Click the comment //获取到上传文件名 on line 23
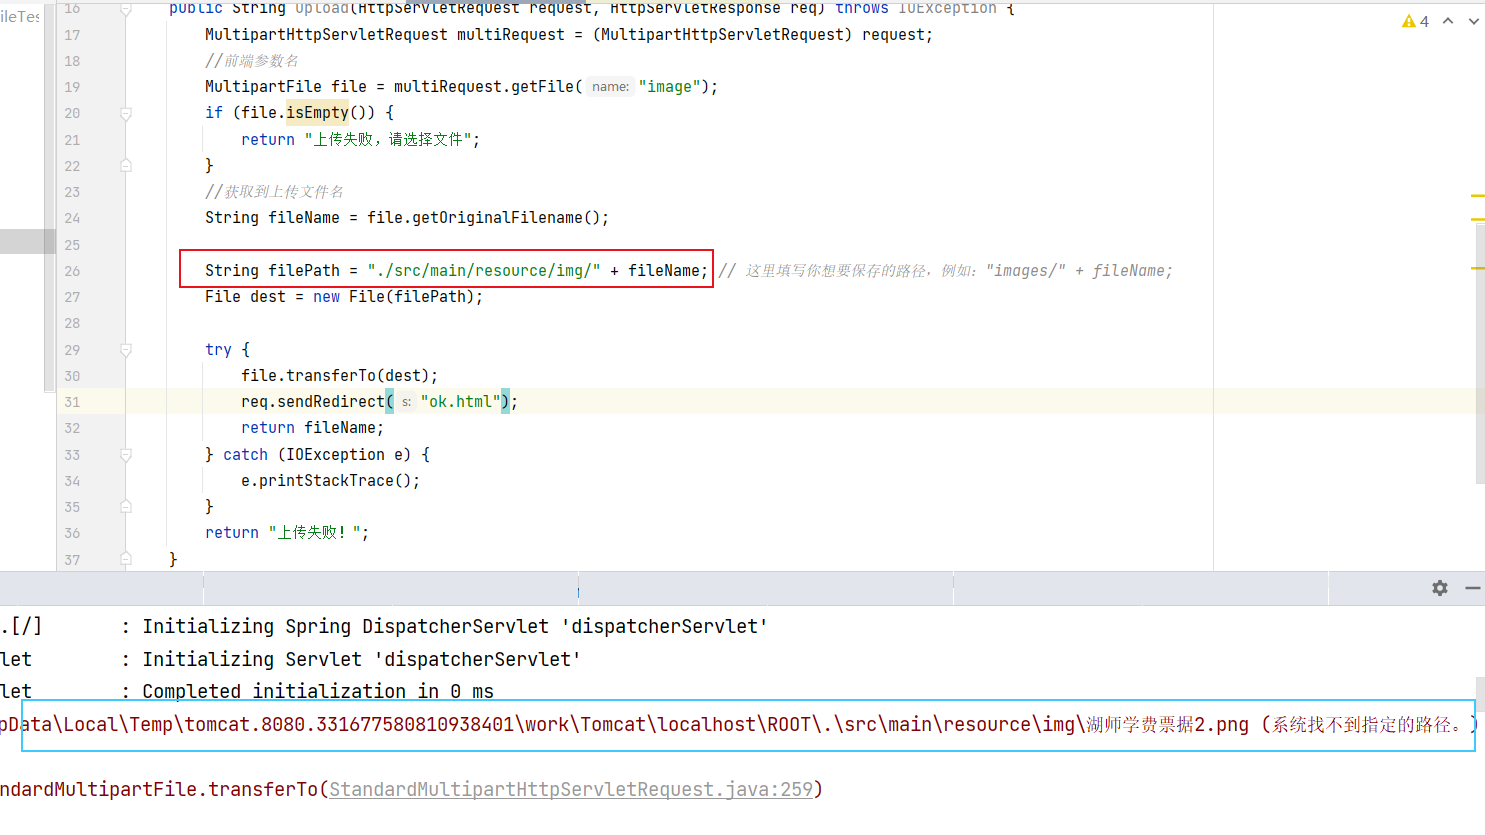Image resolution: width=1485 pixels, height=835 pixels. [x=274, y=191]
